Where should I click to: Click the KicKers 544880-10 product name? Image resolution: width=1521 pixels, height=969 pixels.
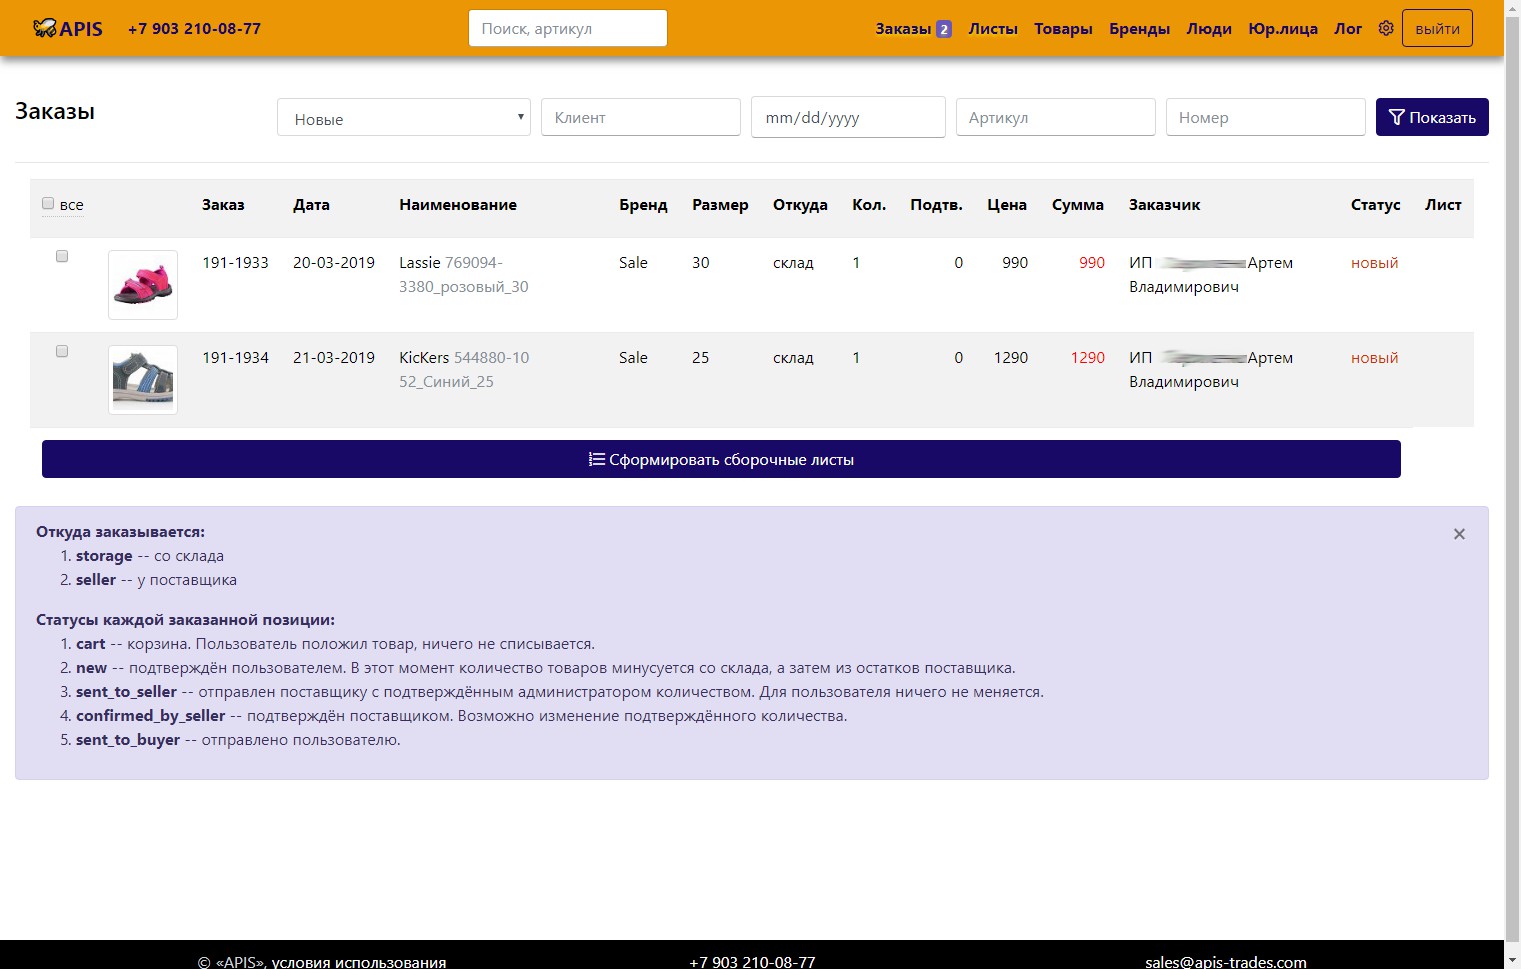pos(464,370)
